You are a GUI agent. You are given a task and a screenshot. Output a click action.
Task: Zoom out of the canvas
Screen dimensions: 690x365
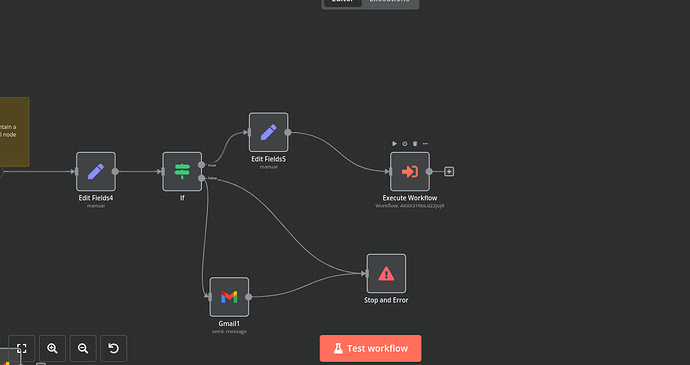click(83, 348)
